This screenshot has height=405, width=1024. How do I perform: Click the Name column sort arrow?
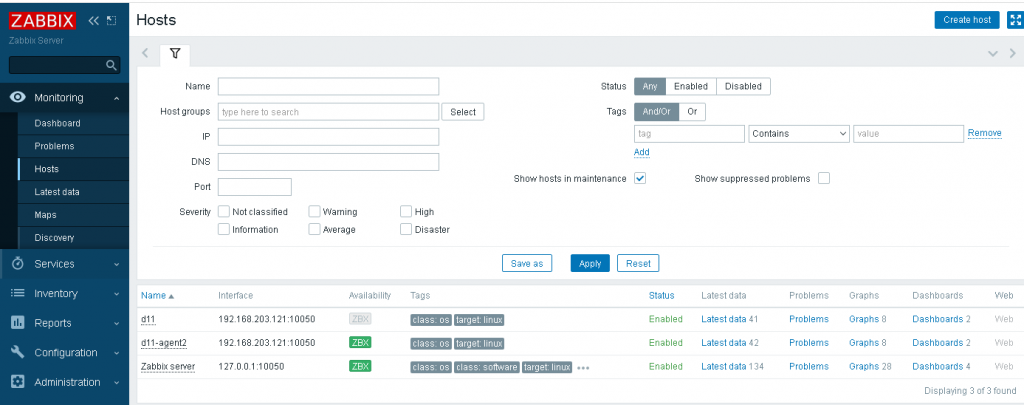171,296
